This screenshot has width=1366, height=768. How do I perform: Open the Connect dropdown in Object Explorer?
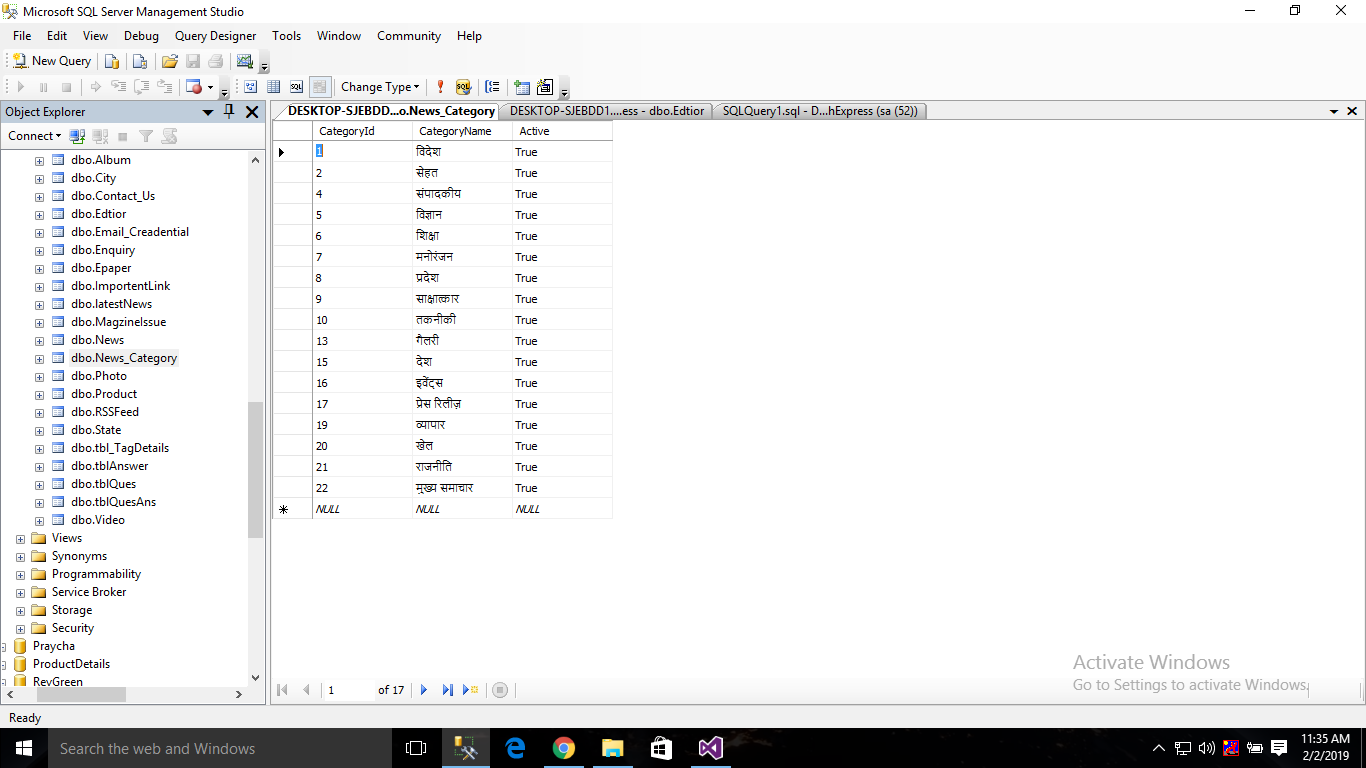35,136
